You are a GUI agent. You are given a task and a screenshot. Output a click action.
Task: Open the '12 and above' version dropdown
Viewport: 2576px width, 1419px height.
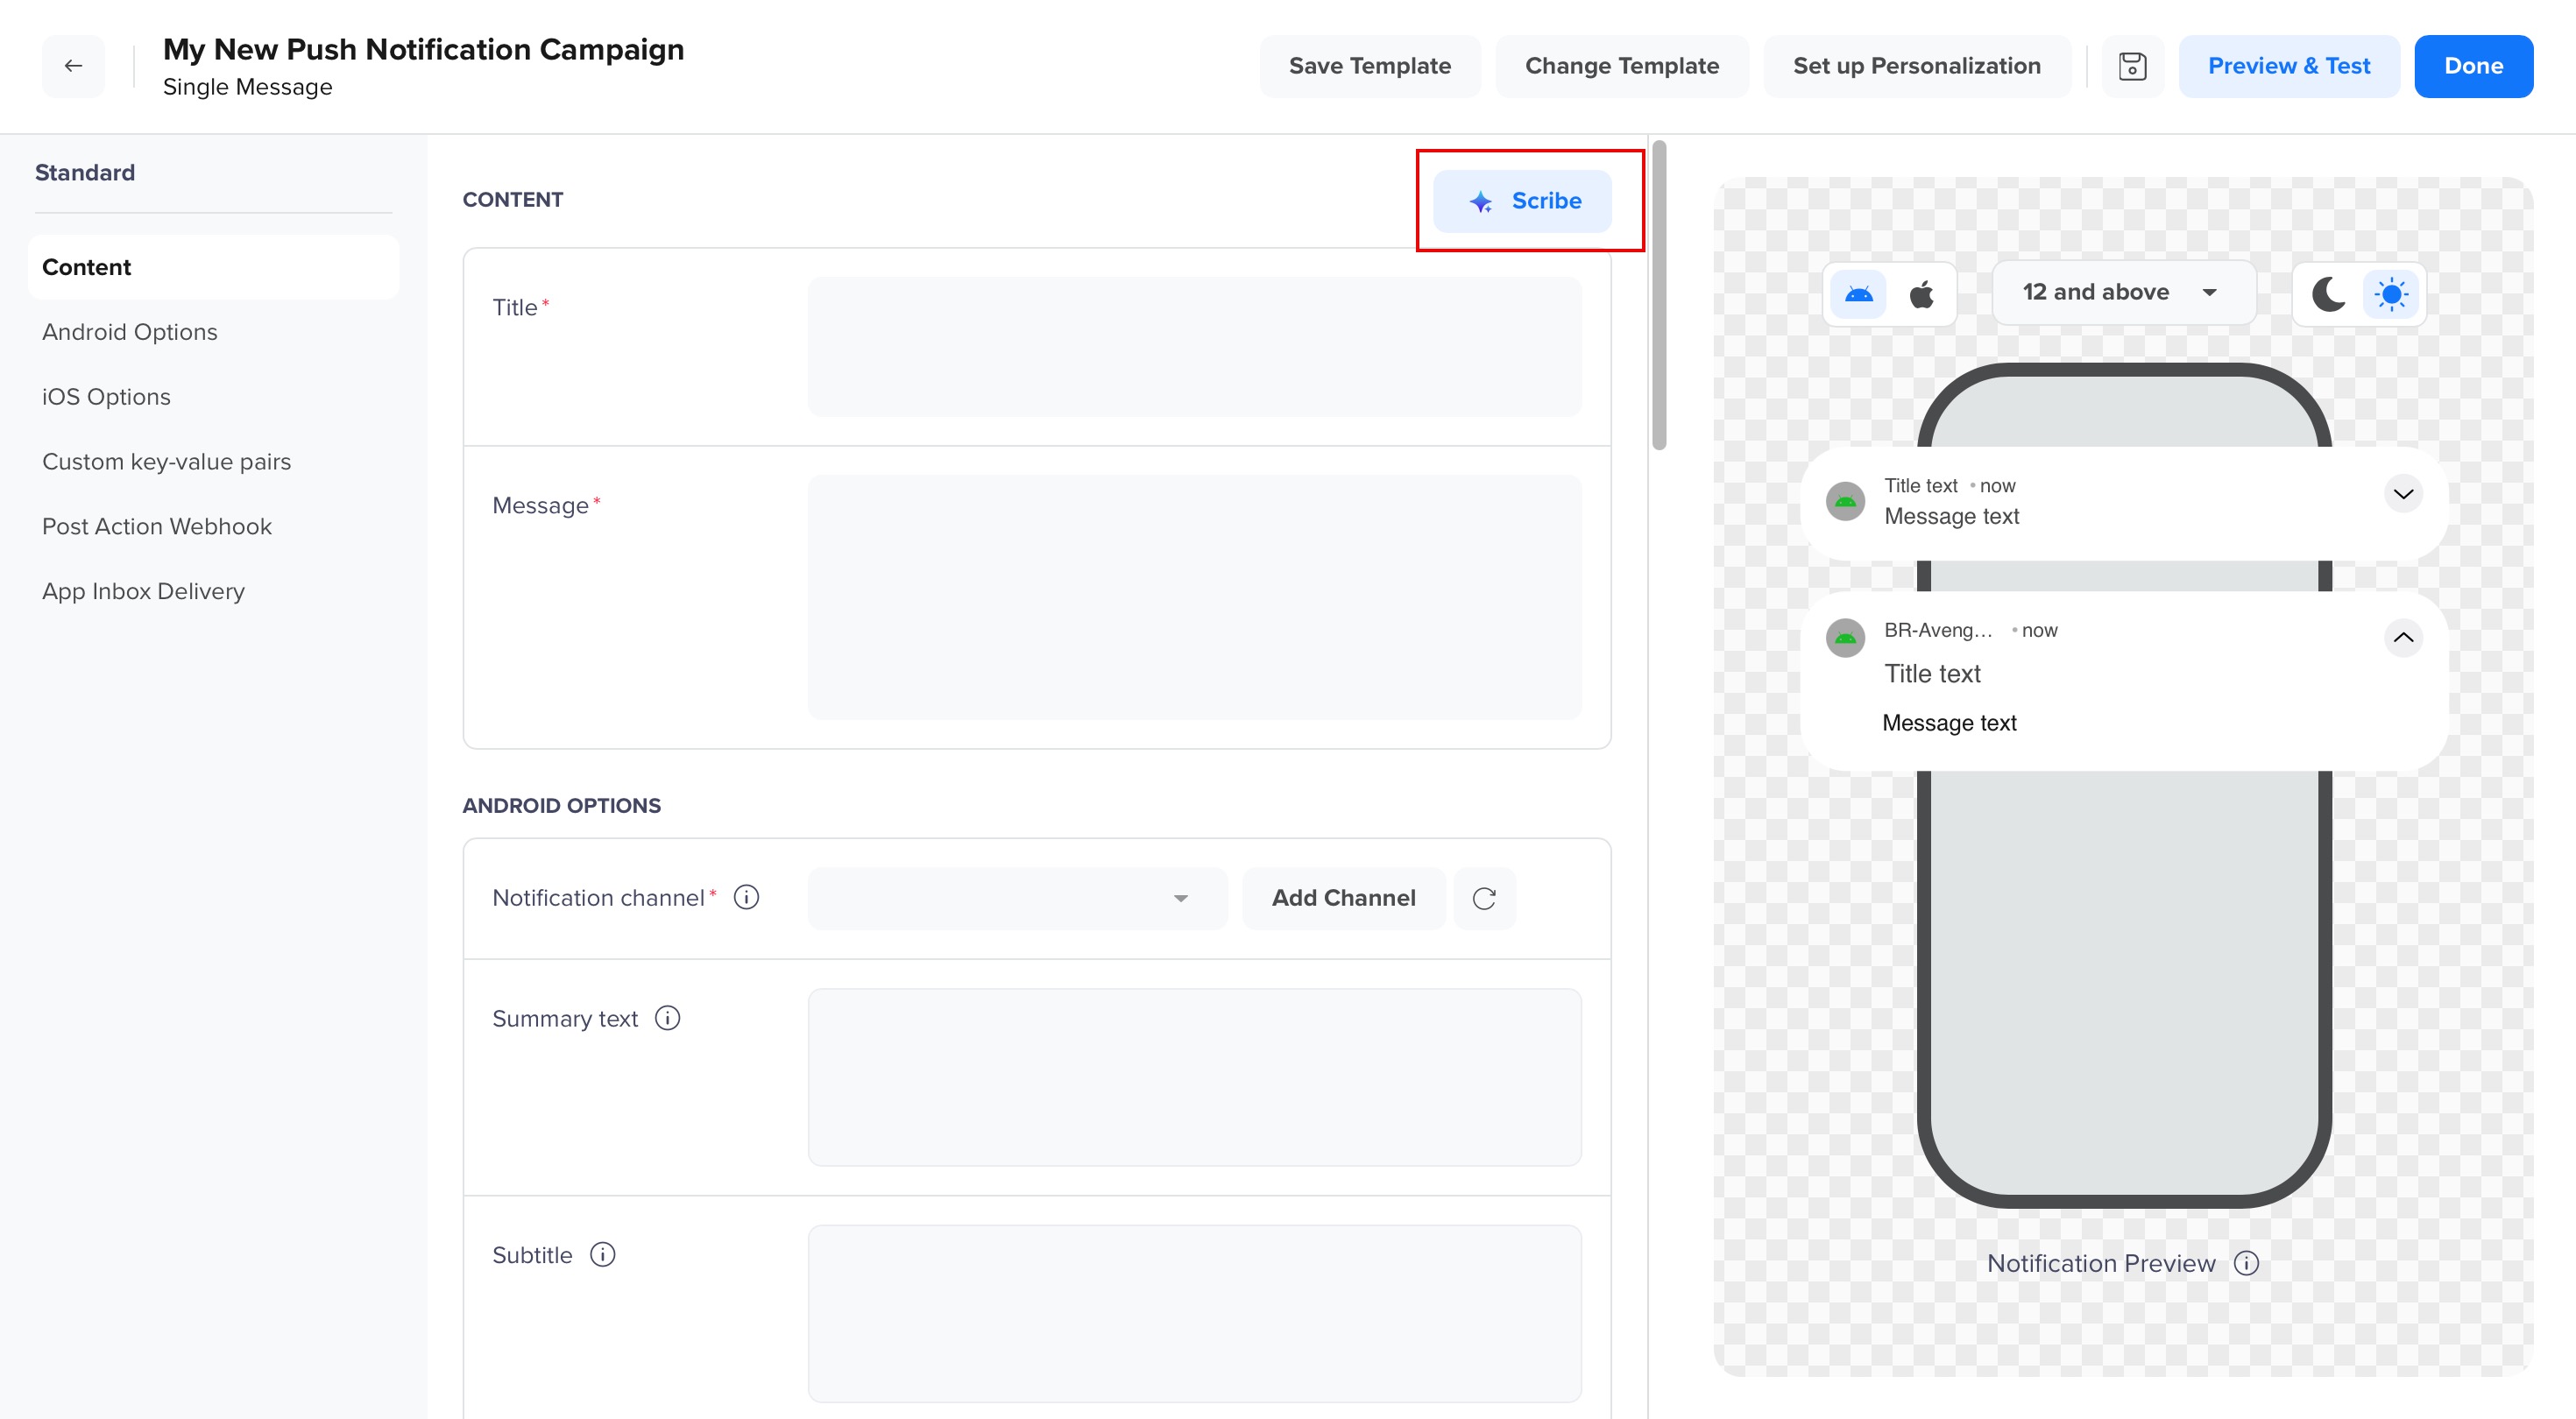(2123, 292)
